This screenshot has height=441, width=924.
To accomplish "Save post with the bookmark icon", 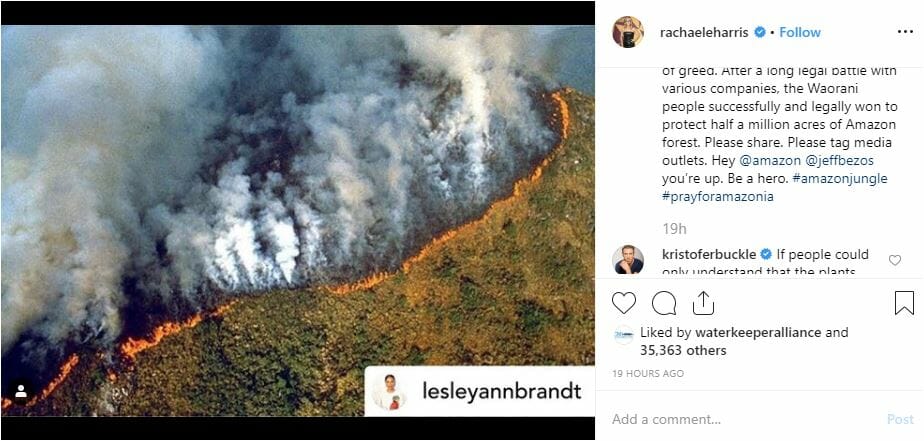I will click(x=904, y=303).
